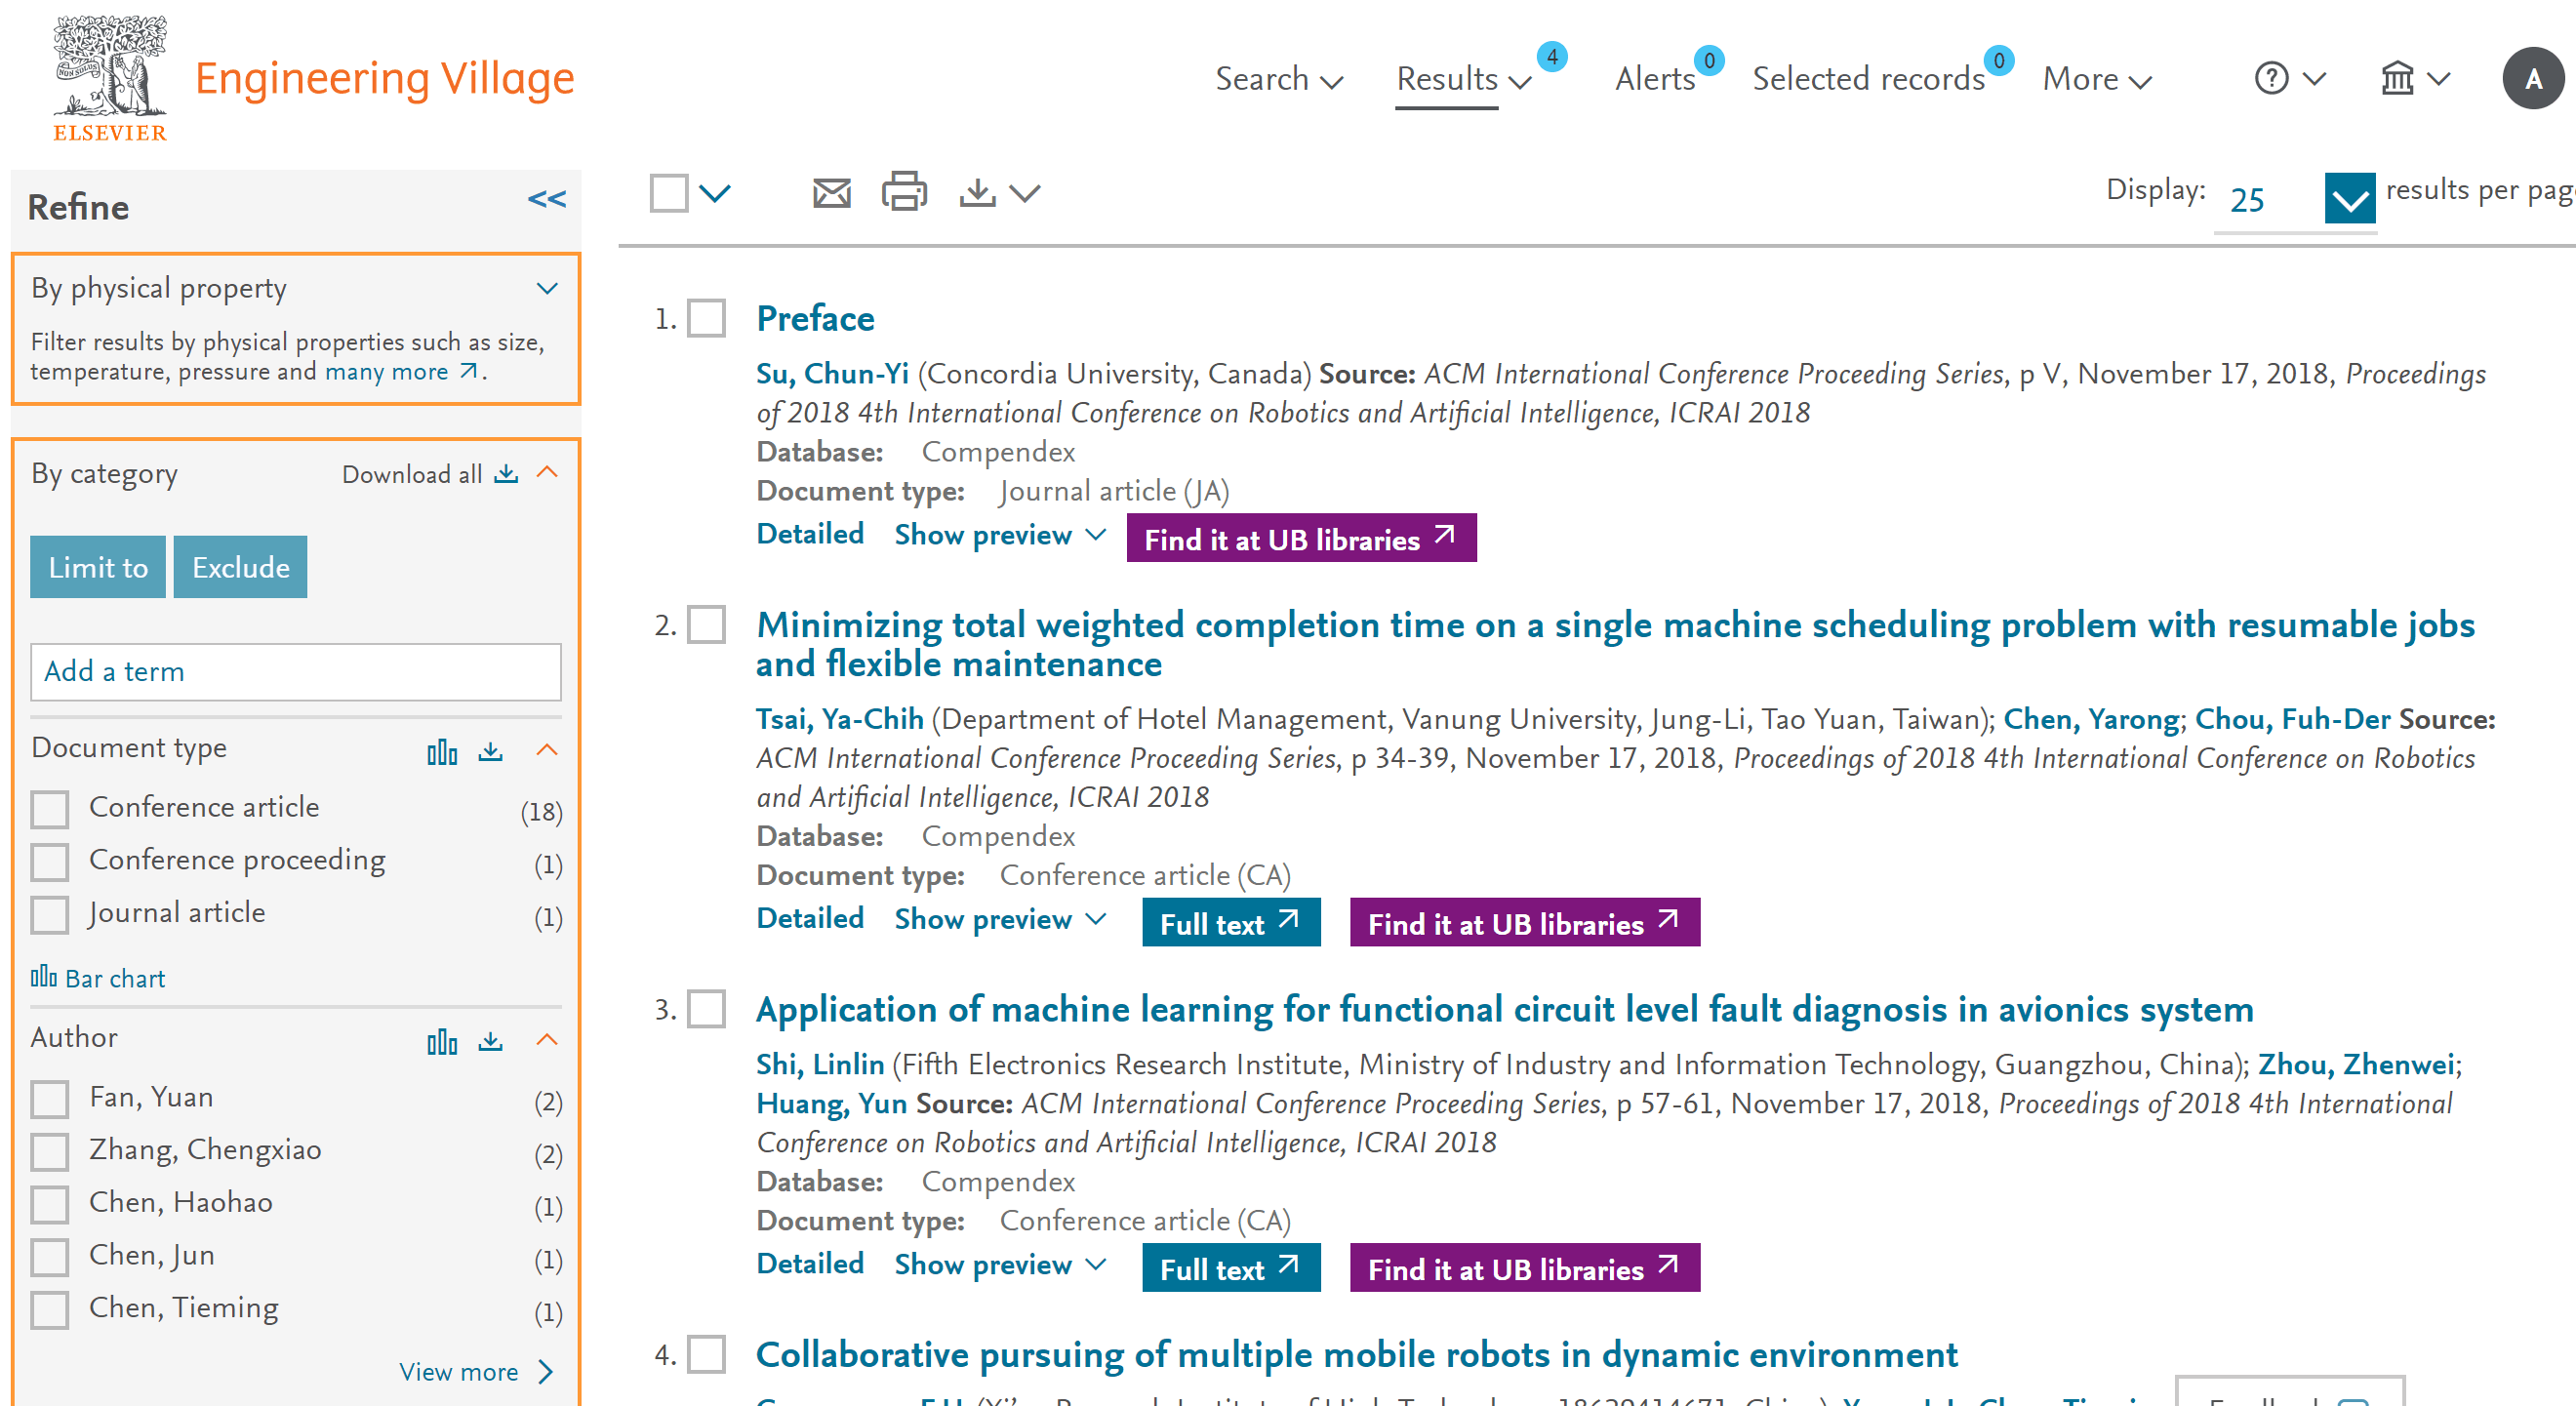Image resolution: width=2576 pixels, height=1406 pixels.
Task: Open the results per page dropdown
Action: [x=2348, y=200]
